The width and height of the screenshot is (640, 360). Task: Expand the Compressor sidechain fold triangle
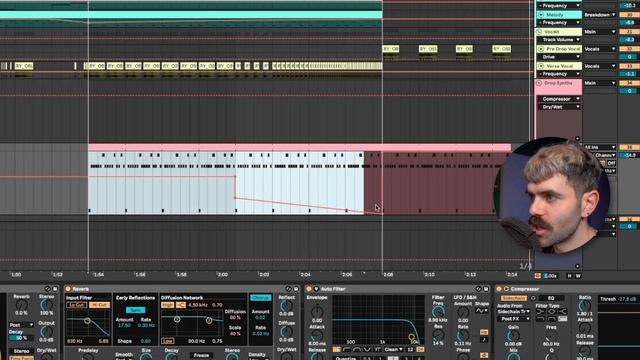tap(506, 289)
